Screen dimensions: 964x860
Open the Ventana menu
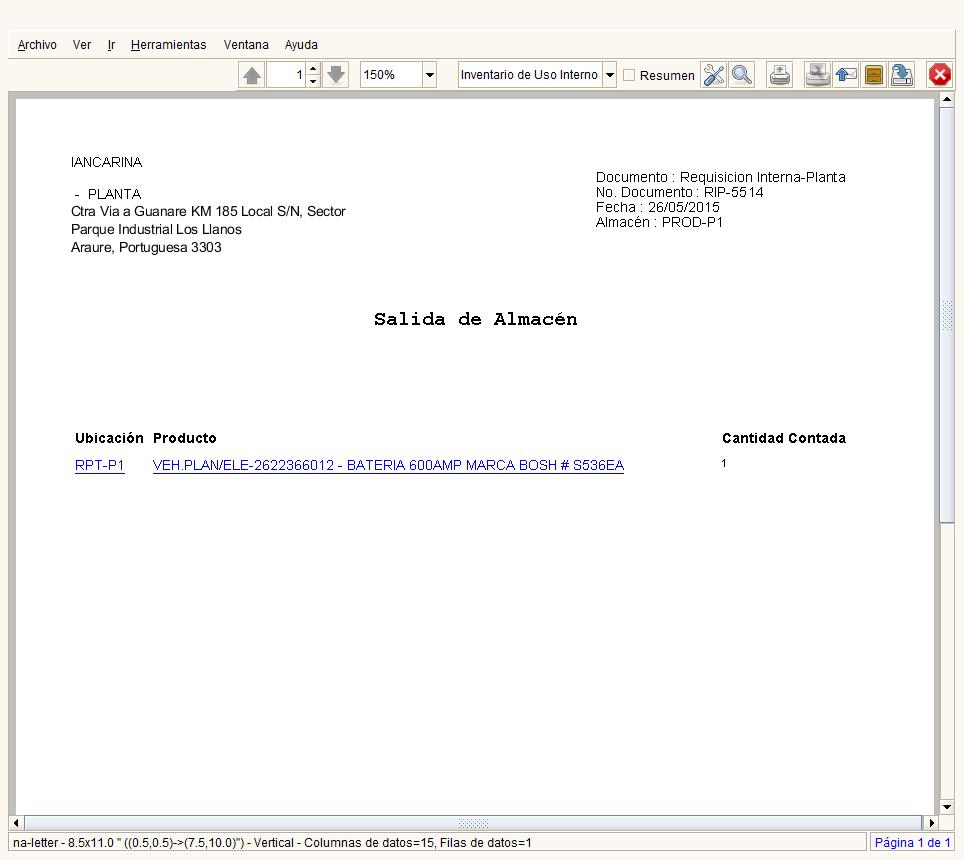pos(246,45)
